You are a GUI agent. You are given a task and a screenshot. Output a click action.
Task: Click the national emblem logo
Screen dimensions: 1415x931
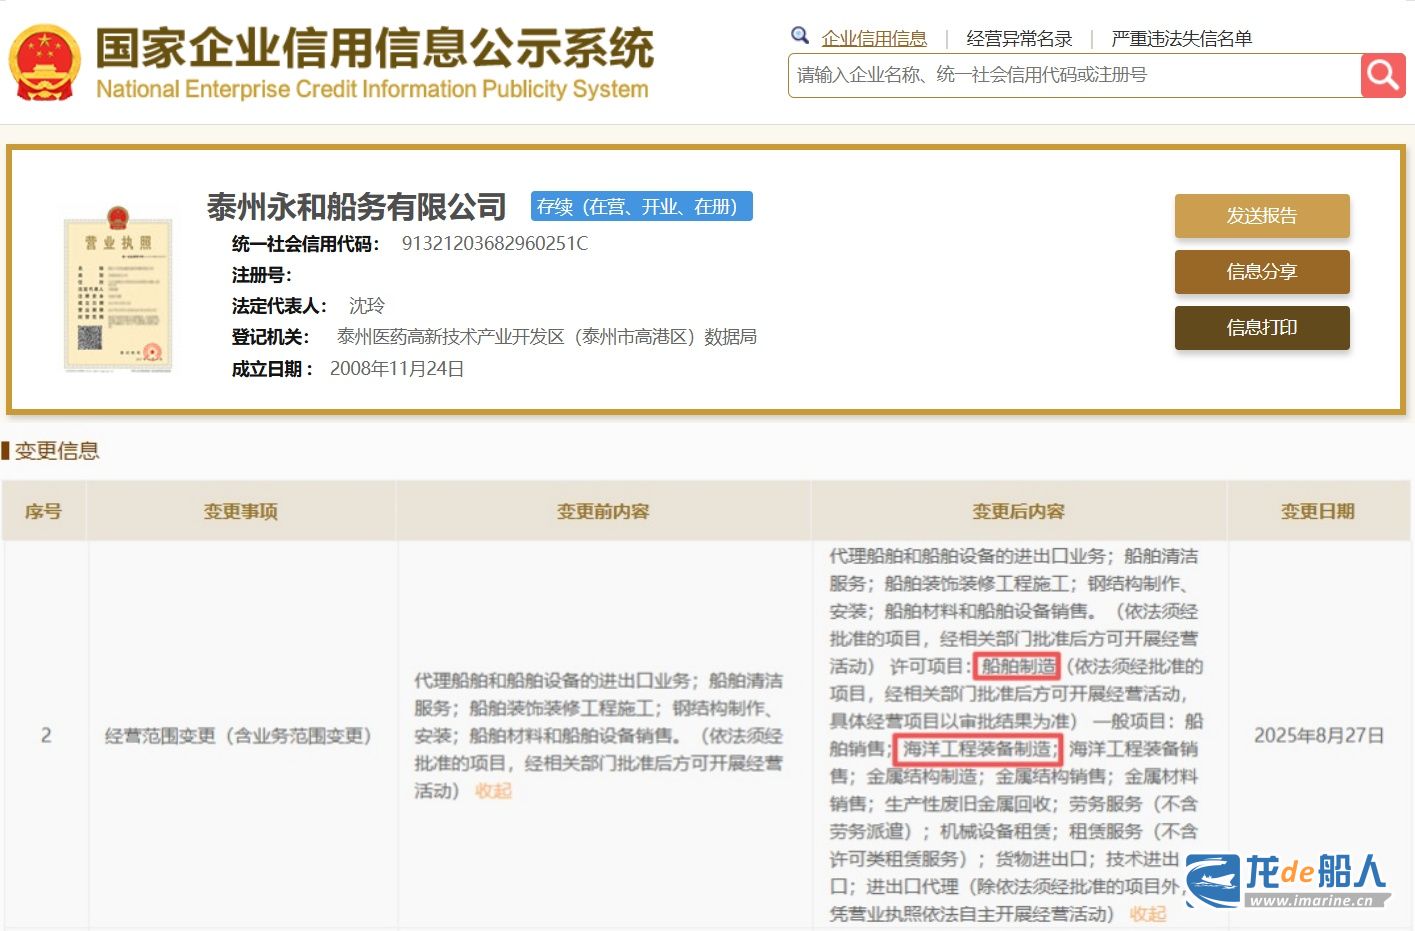[x=44, y=62]
